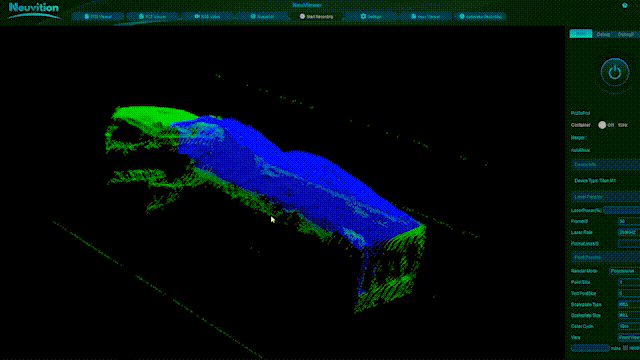Click the last toolbar Recording button
The height and width of the screenshot is (360, 640).
[480, 17]
